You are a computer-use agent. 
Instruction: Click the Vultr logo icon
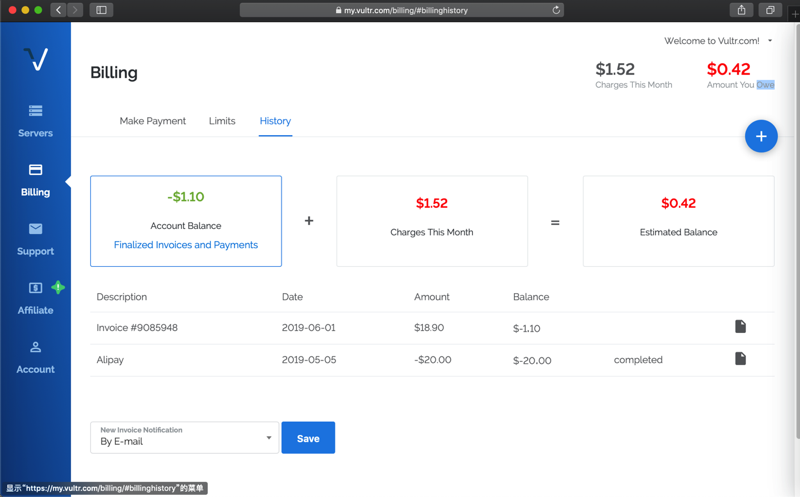click(36, 60)
